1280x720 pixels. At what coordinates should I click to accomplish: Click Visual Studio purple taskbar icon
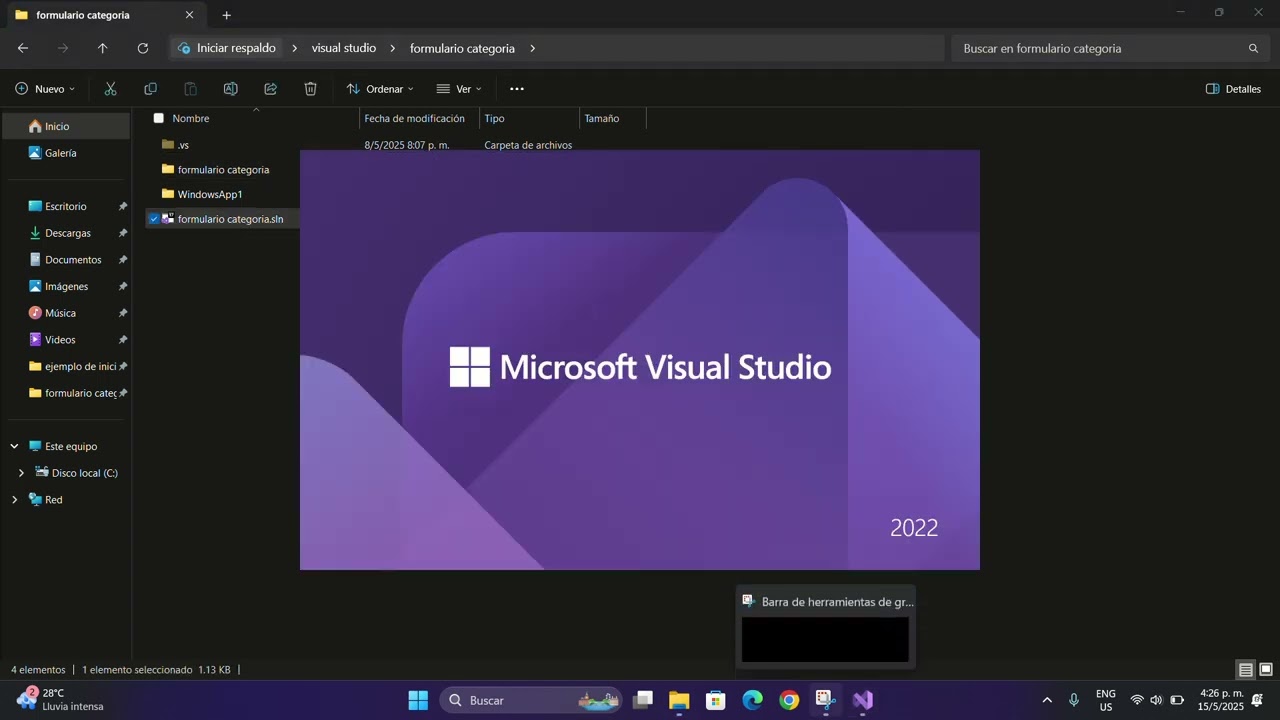863,700
